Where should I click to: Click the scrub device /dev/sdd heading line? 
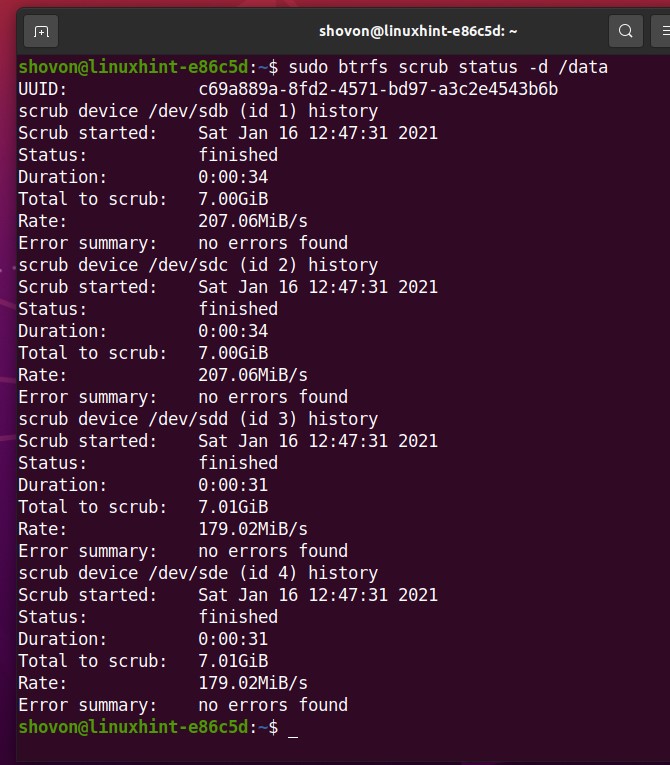pos(198,419)
